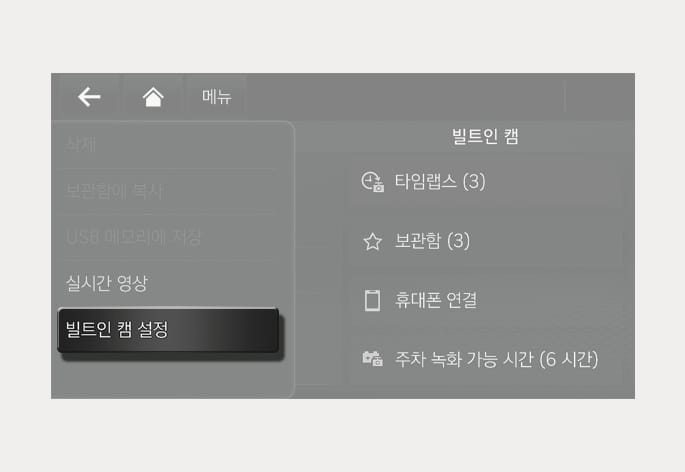Tap the star icon for 보관함
The image size is (685, 472).
coord(373,241)
